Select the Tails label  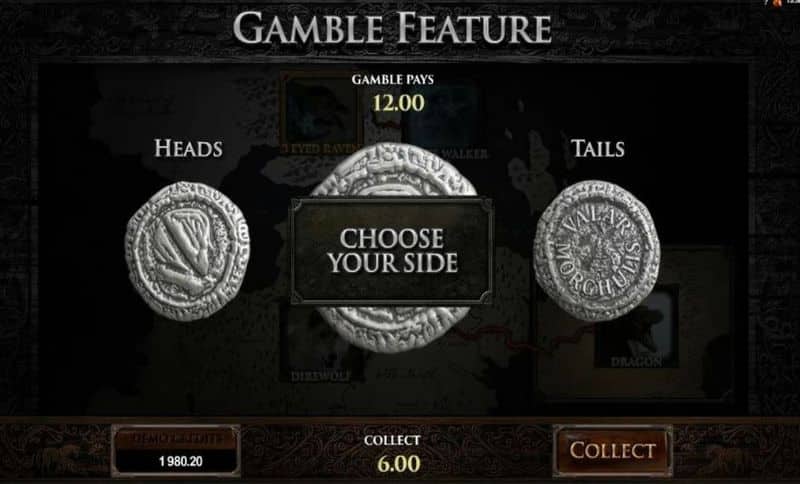[x=597, y=148]
